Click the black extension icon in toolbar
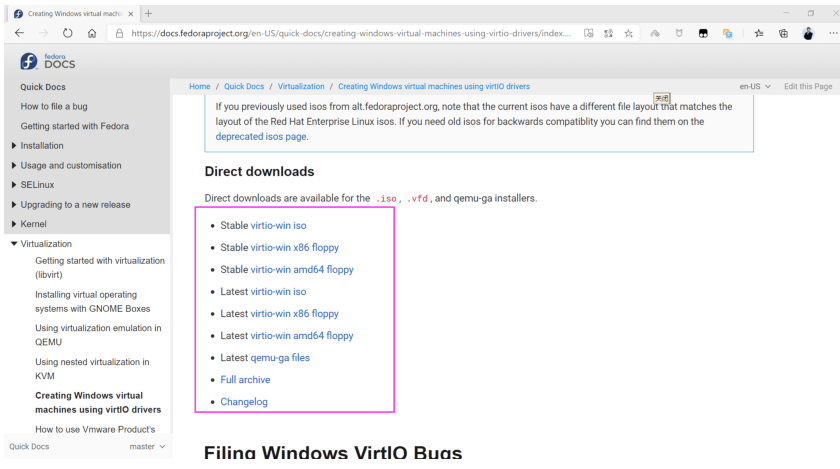The width and height of the screenshot is (840, 469). (703, 33)
